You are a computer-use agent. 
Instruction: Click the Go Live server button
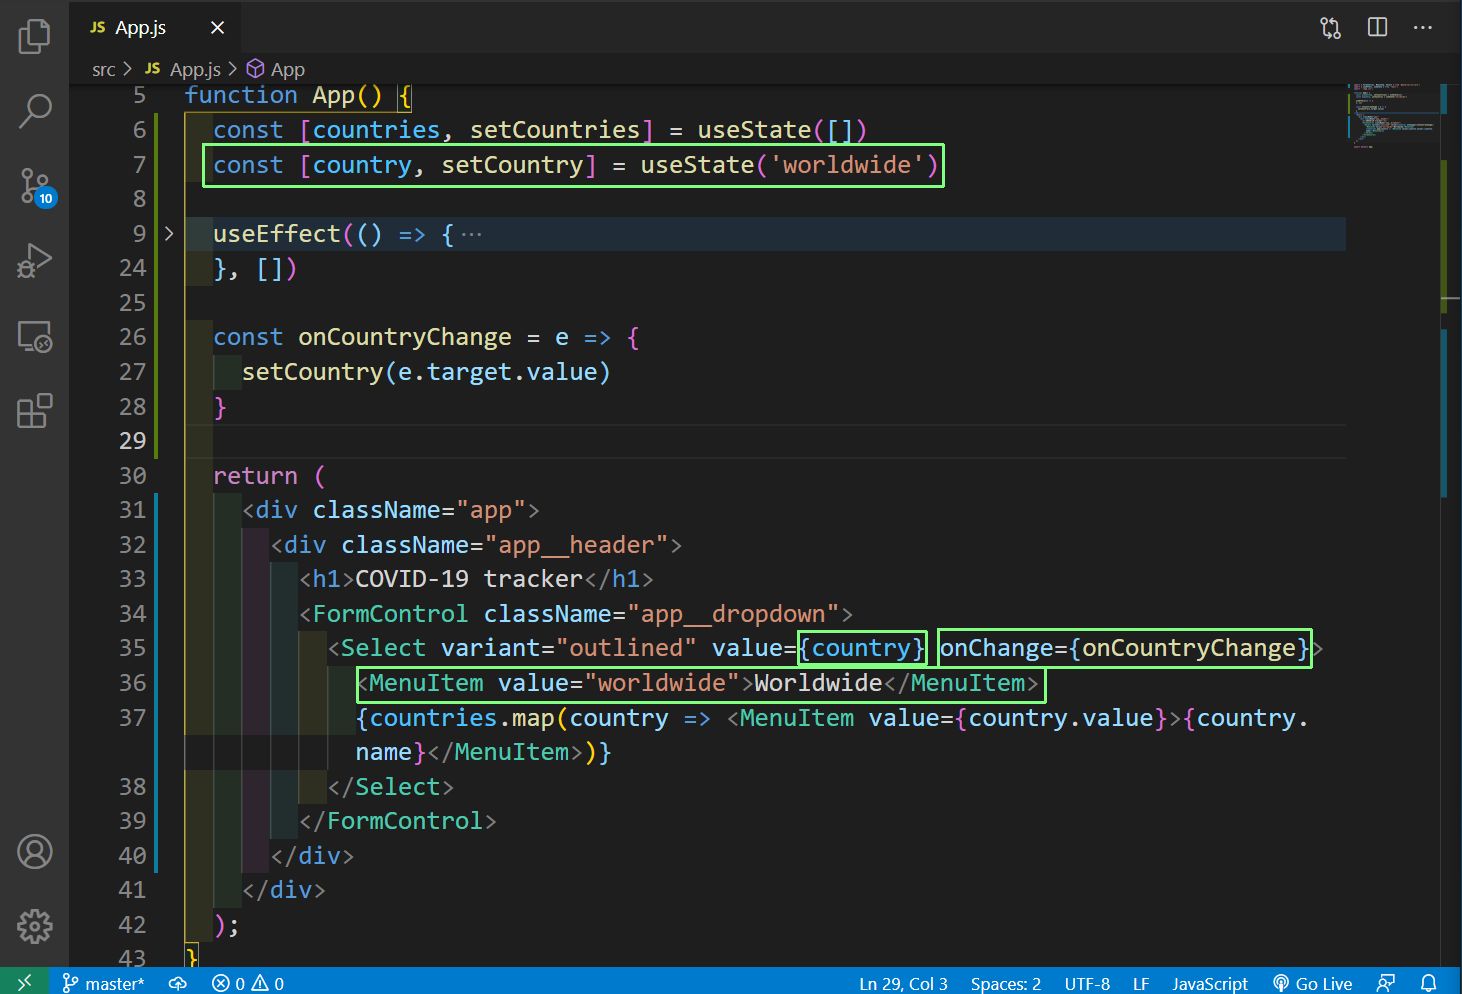click(1312, 983)
